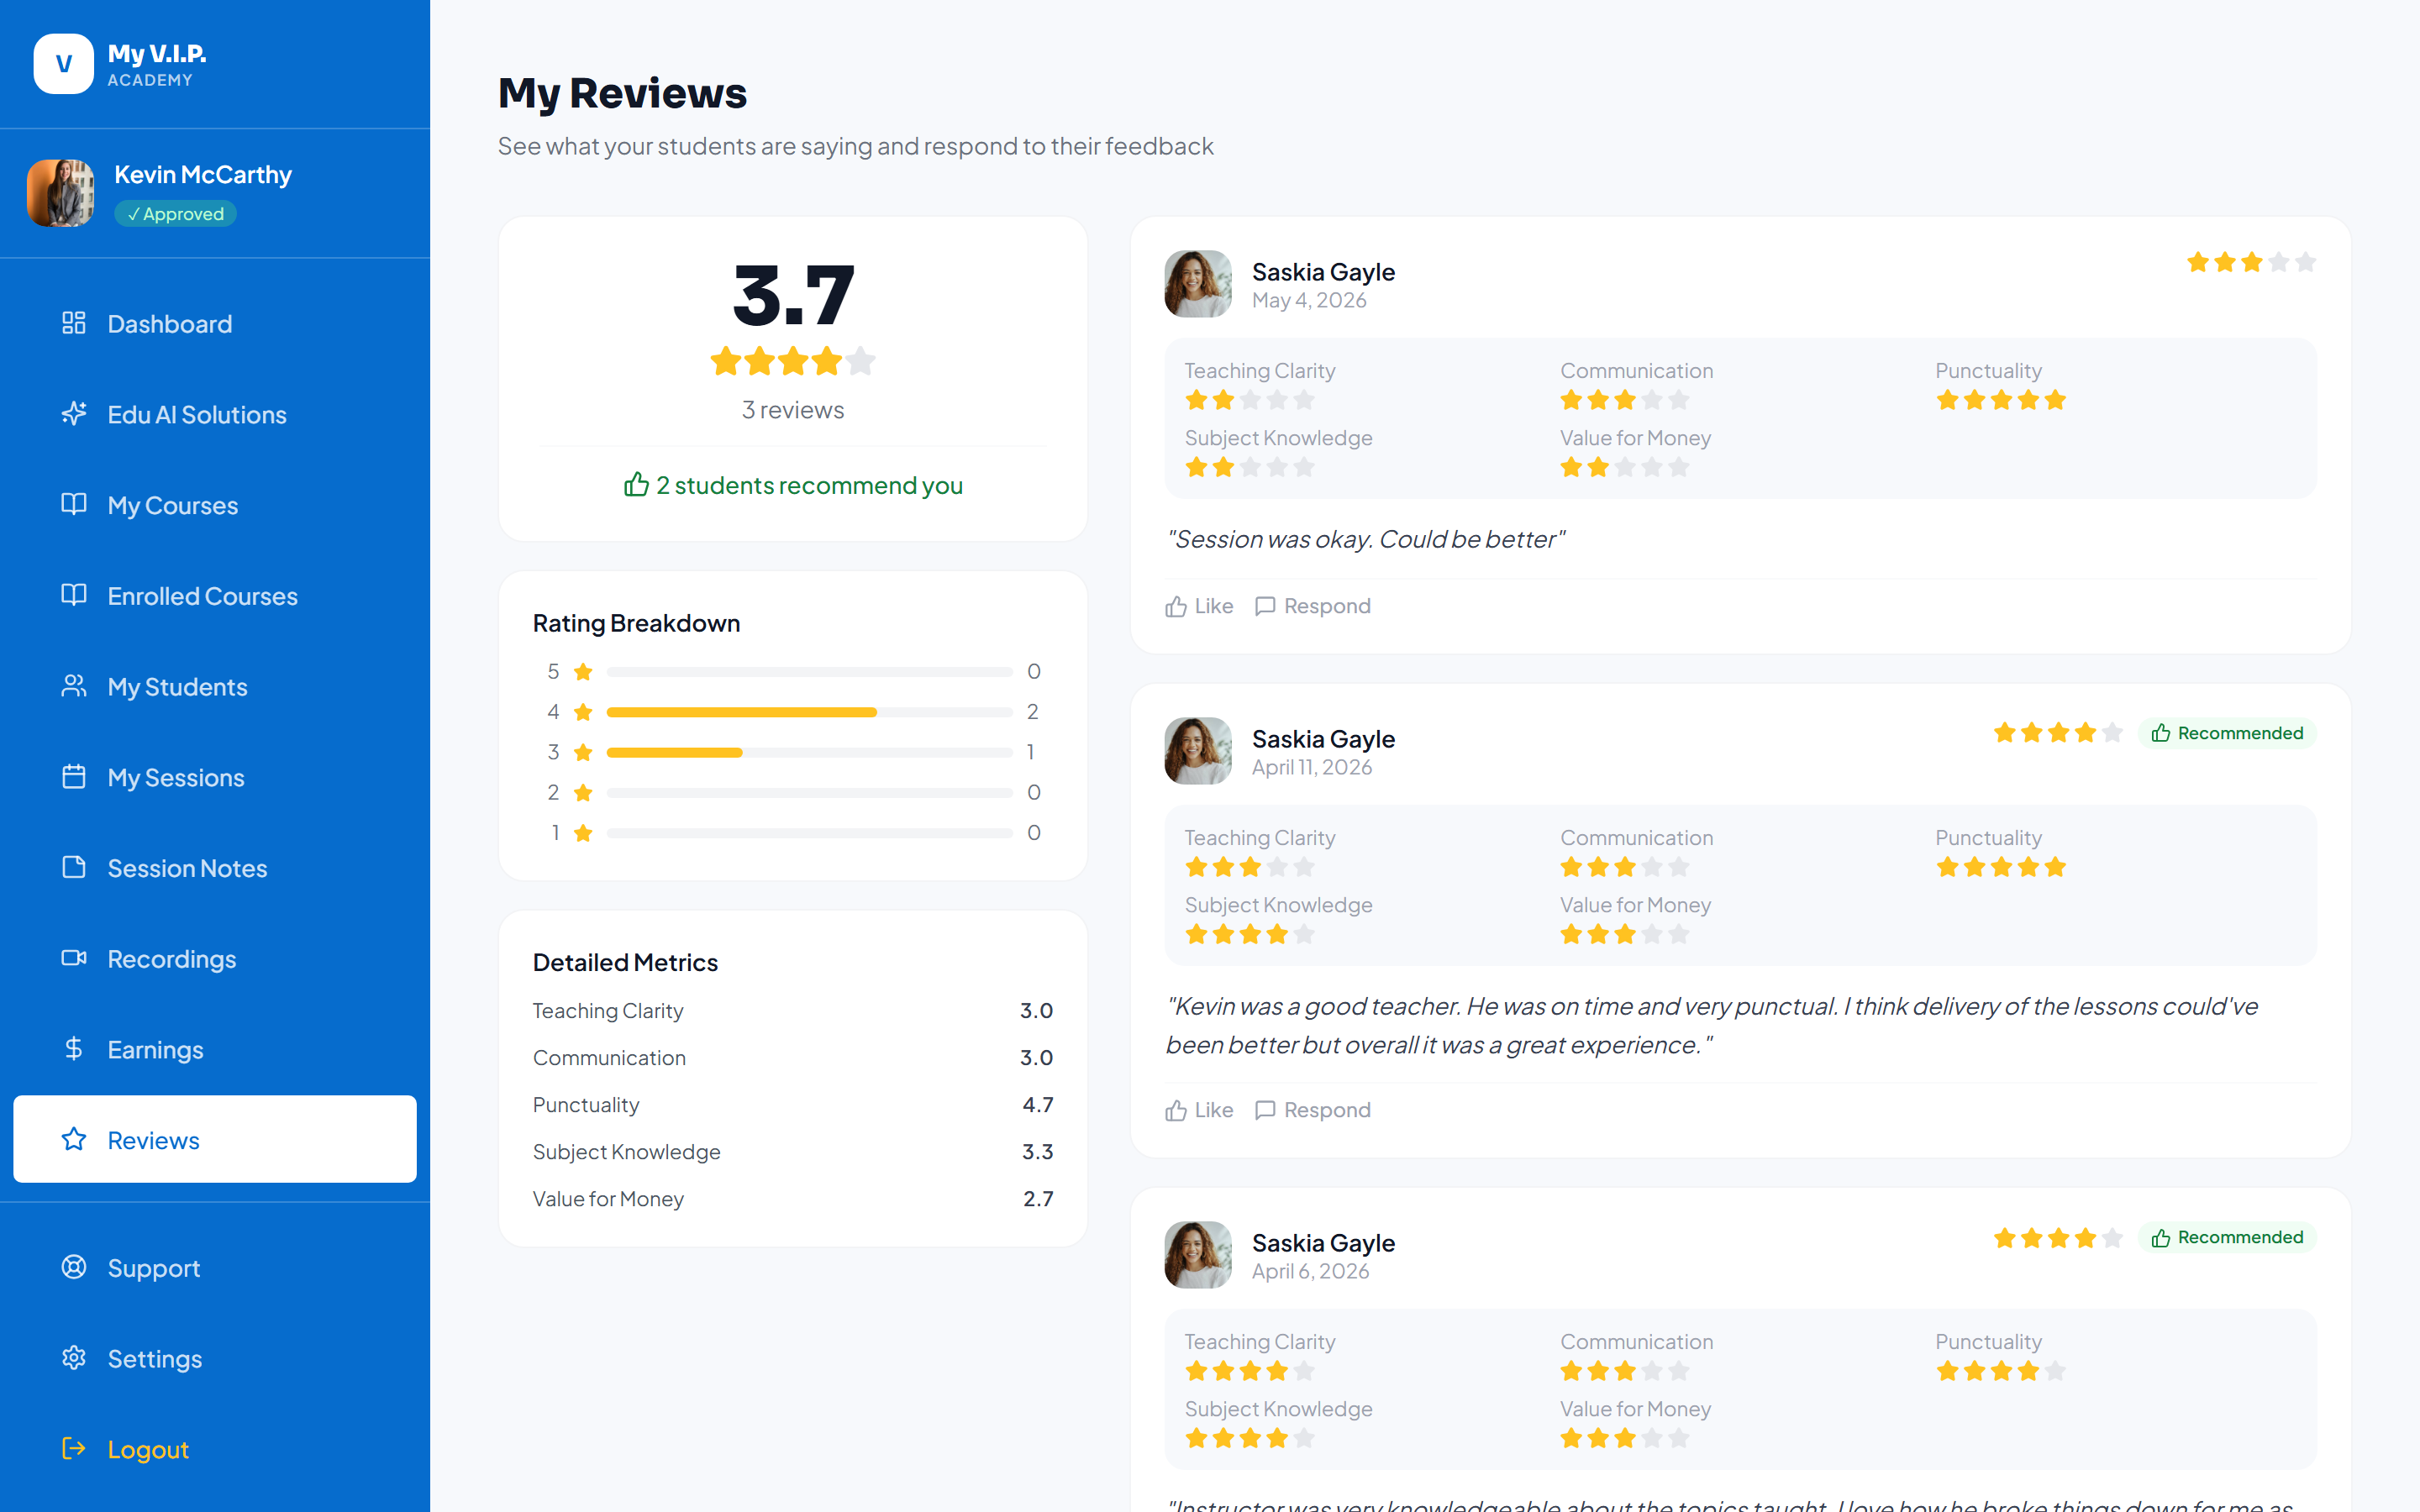Screen dimensions: 2420x1512
Task: Select the Reviews menu item
Action: [x=215, y=1140]
